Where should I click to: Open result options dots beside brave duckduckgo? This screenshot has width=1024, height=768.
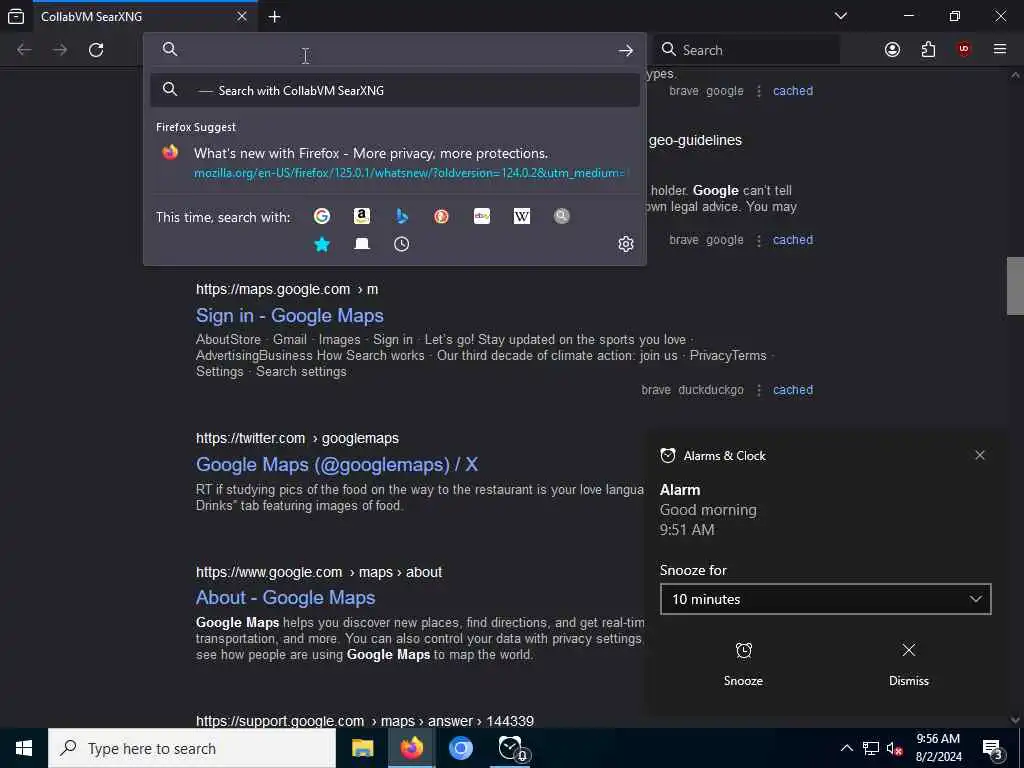pyautogui.click(x=759, y=390)
